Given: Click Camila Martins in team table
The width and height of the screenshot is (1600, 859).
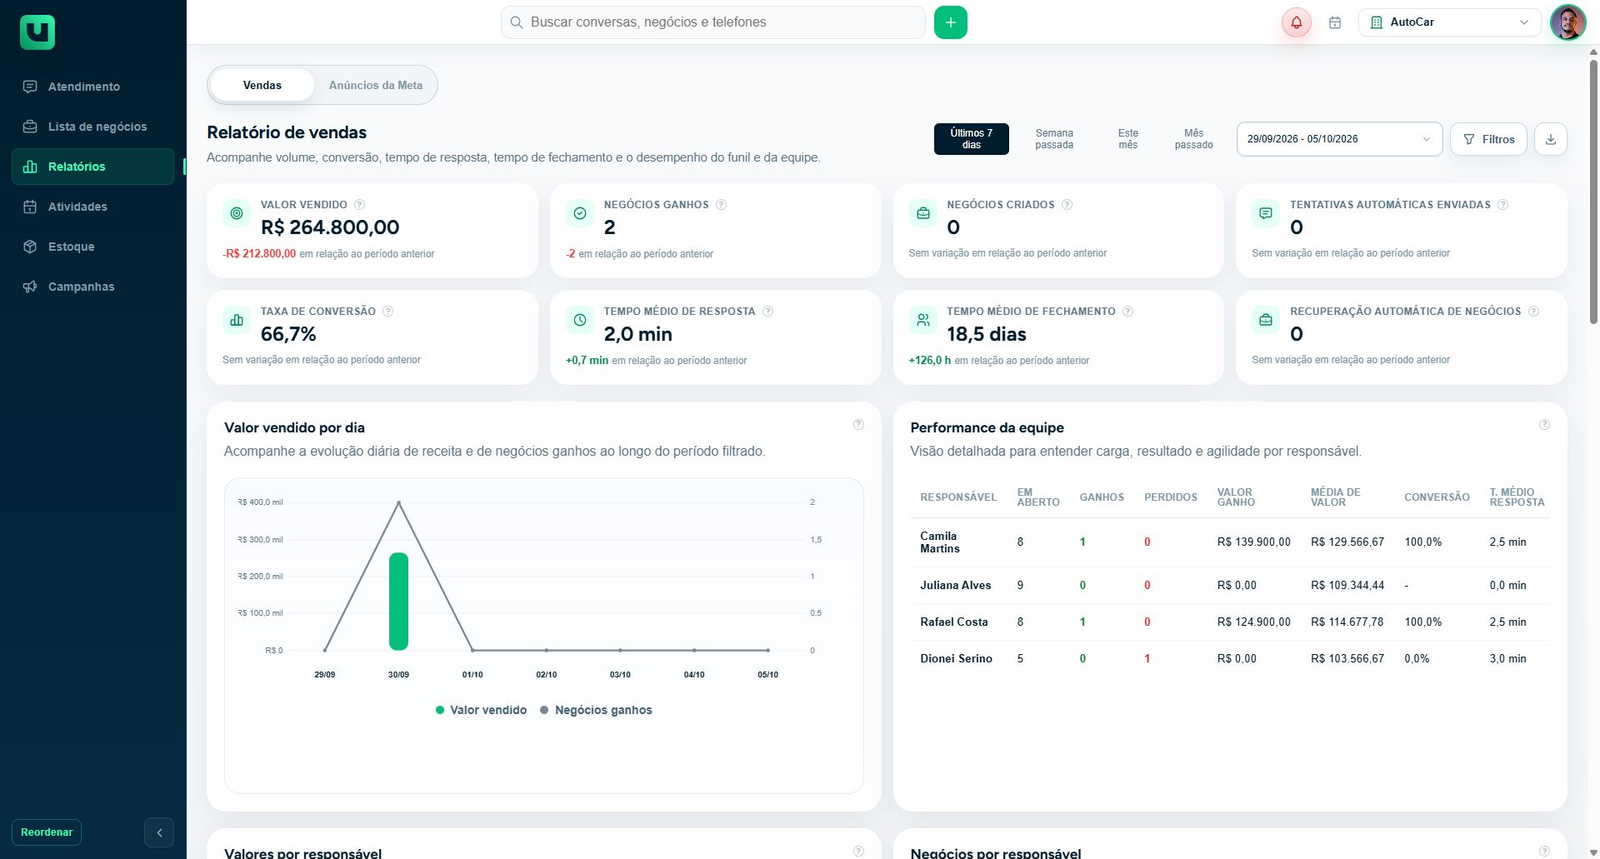Looking at the screenshot, I should tap(940, 542).
